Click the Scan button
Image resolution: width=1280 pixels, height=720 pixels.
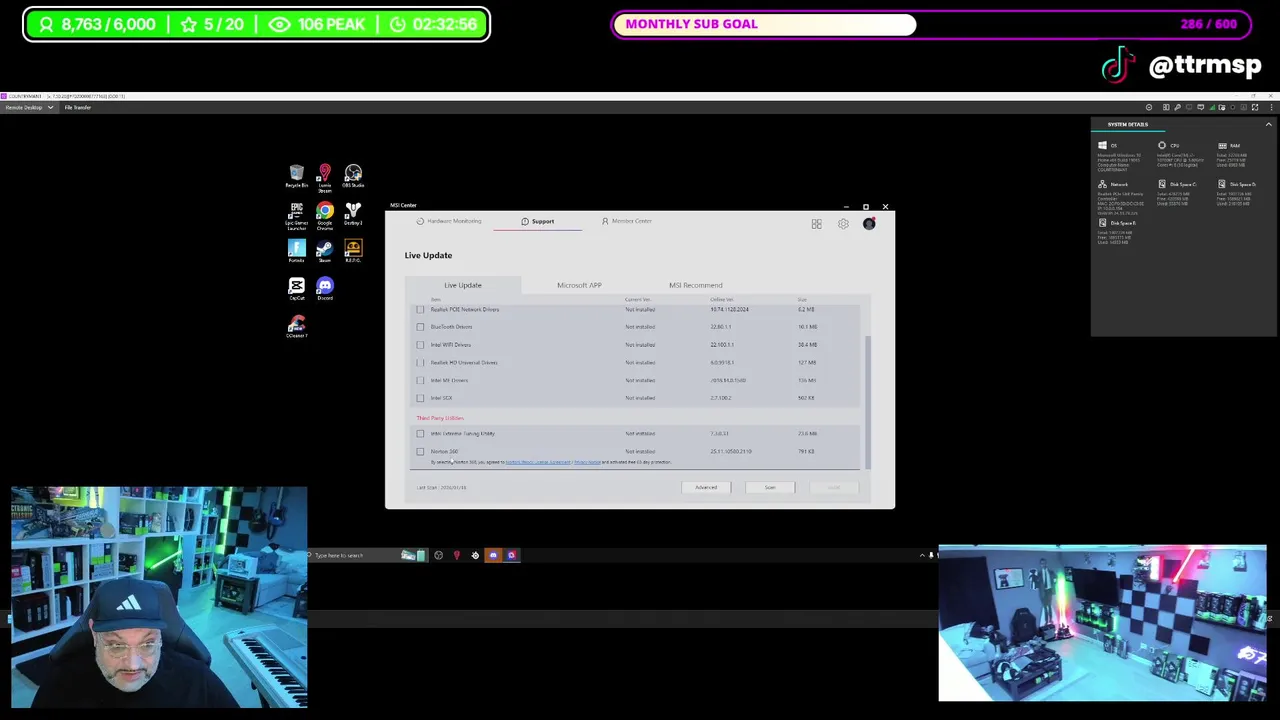[770, 487]
